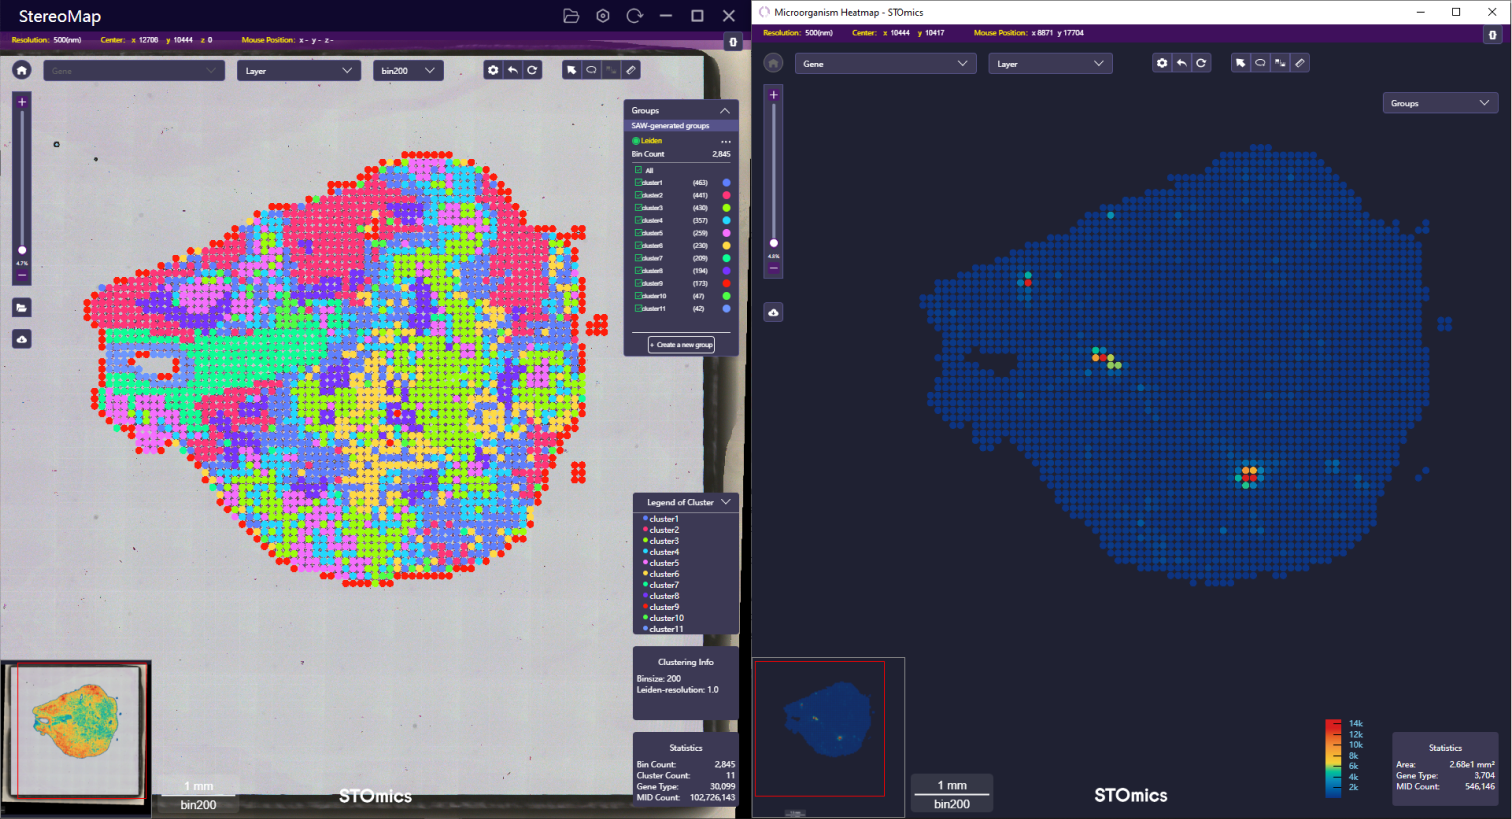Toggle the All clusters checkbox

tap(638, 170)
